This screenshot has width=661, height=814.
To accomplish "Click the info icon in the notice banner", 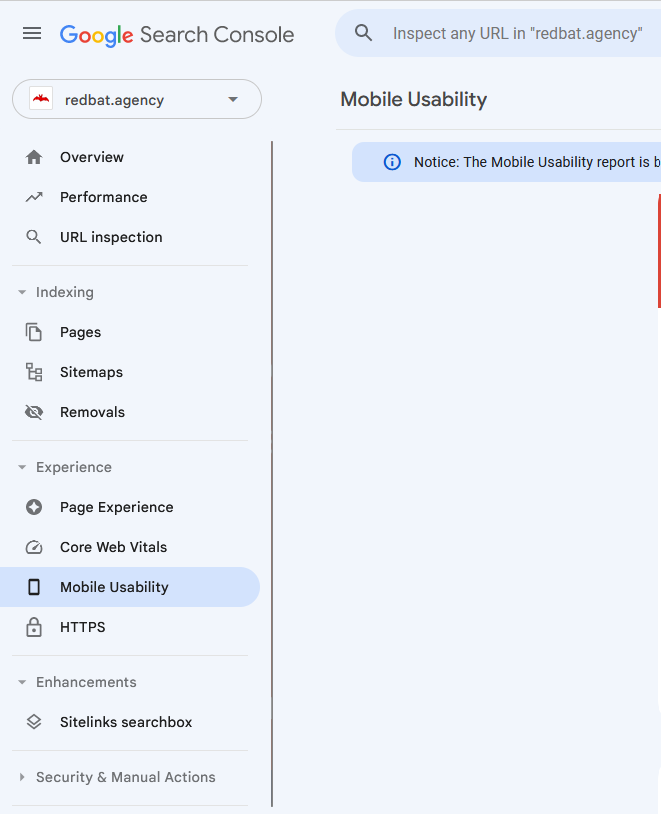I will pyautogui.click(x=392, y=162).
